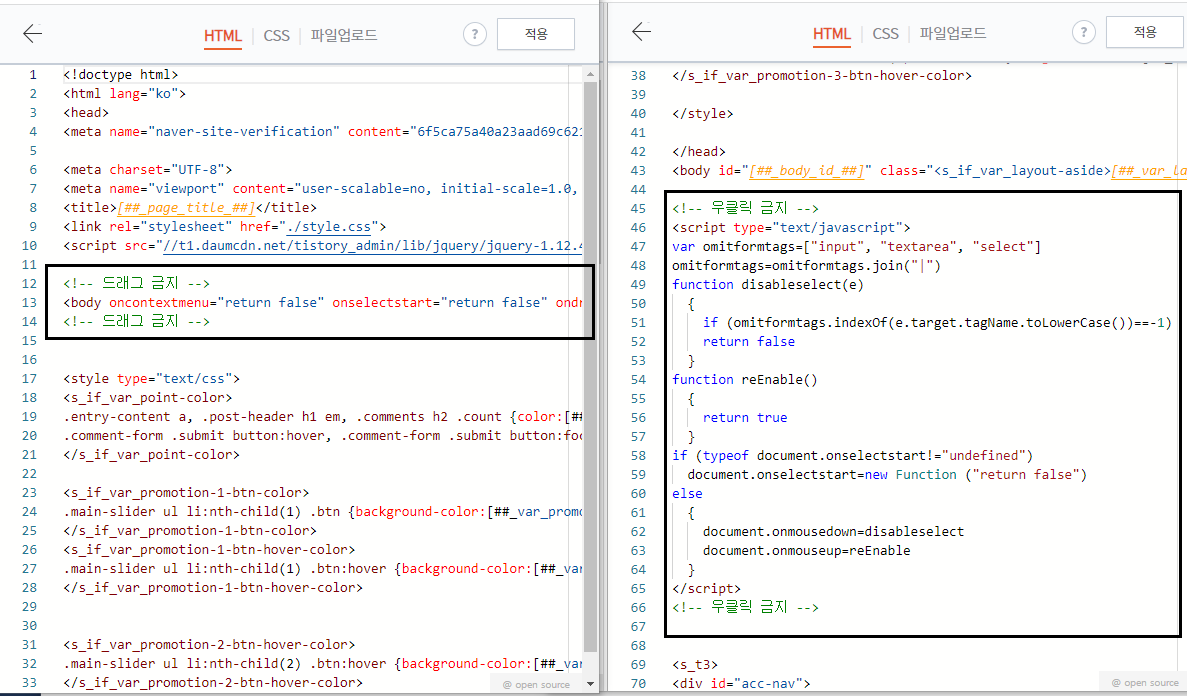Image resolution: width=1187 pixels, height=696 pixels.
Task: Click the left editor scrollbar down arrow
Action: click(590, 684)
